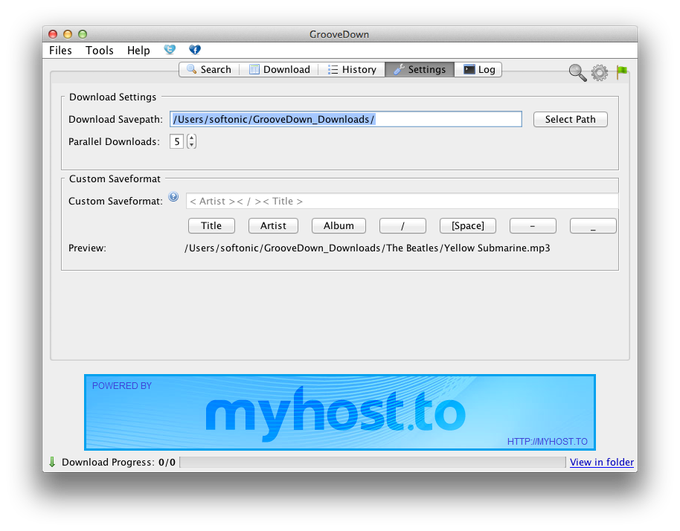Increase Parallel Downloads with the stepper up arrow
680x531 pixels.
(x=192, y=138)
